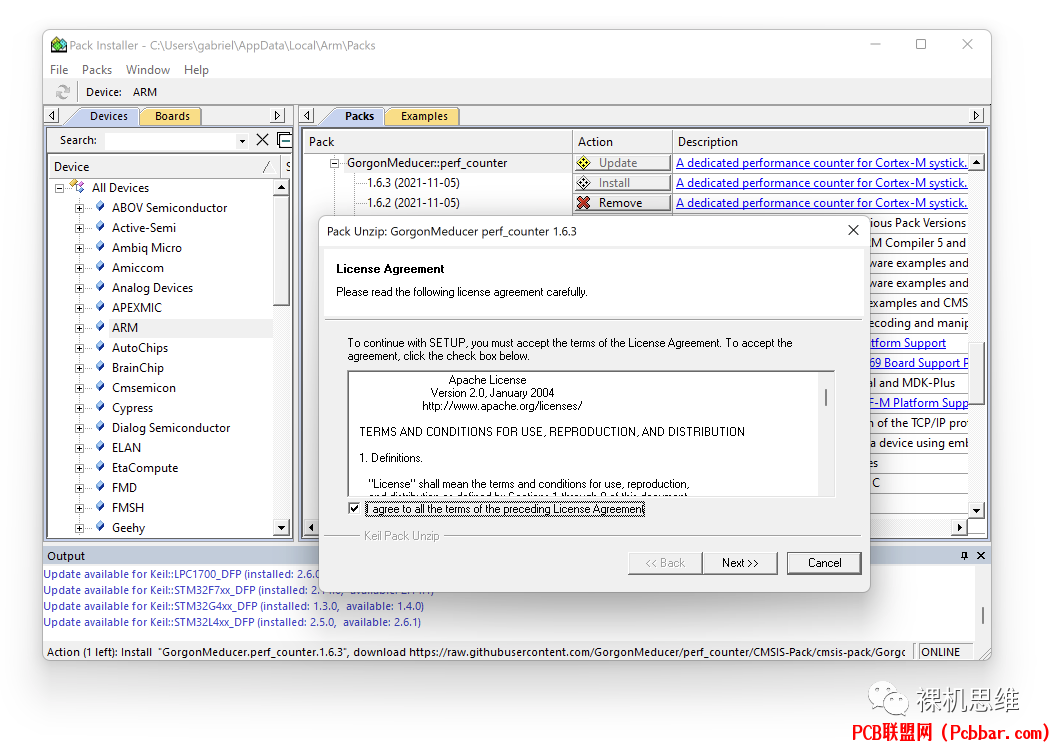Switch to the Boards tab
This screenshot has width=1054, height=747.
172,116
